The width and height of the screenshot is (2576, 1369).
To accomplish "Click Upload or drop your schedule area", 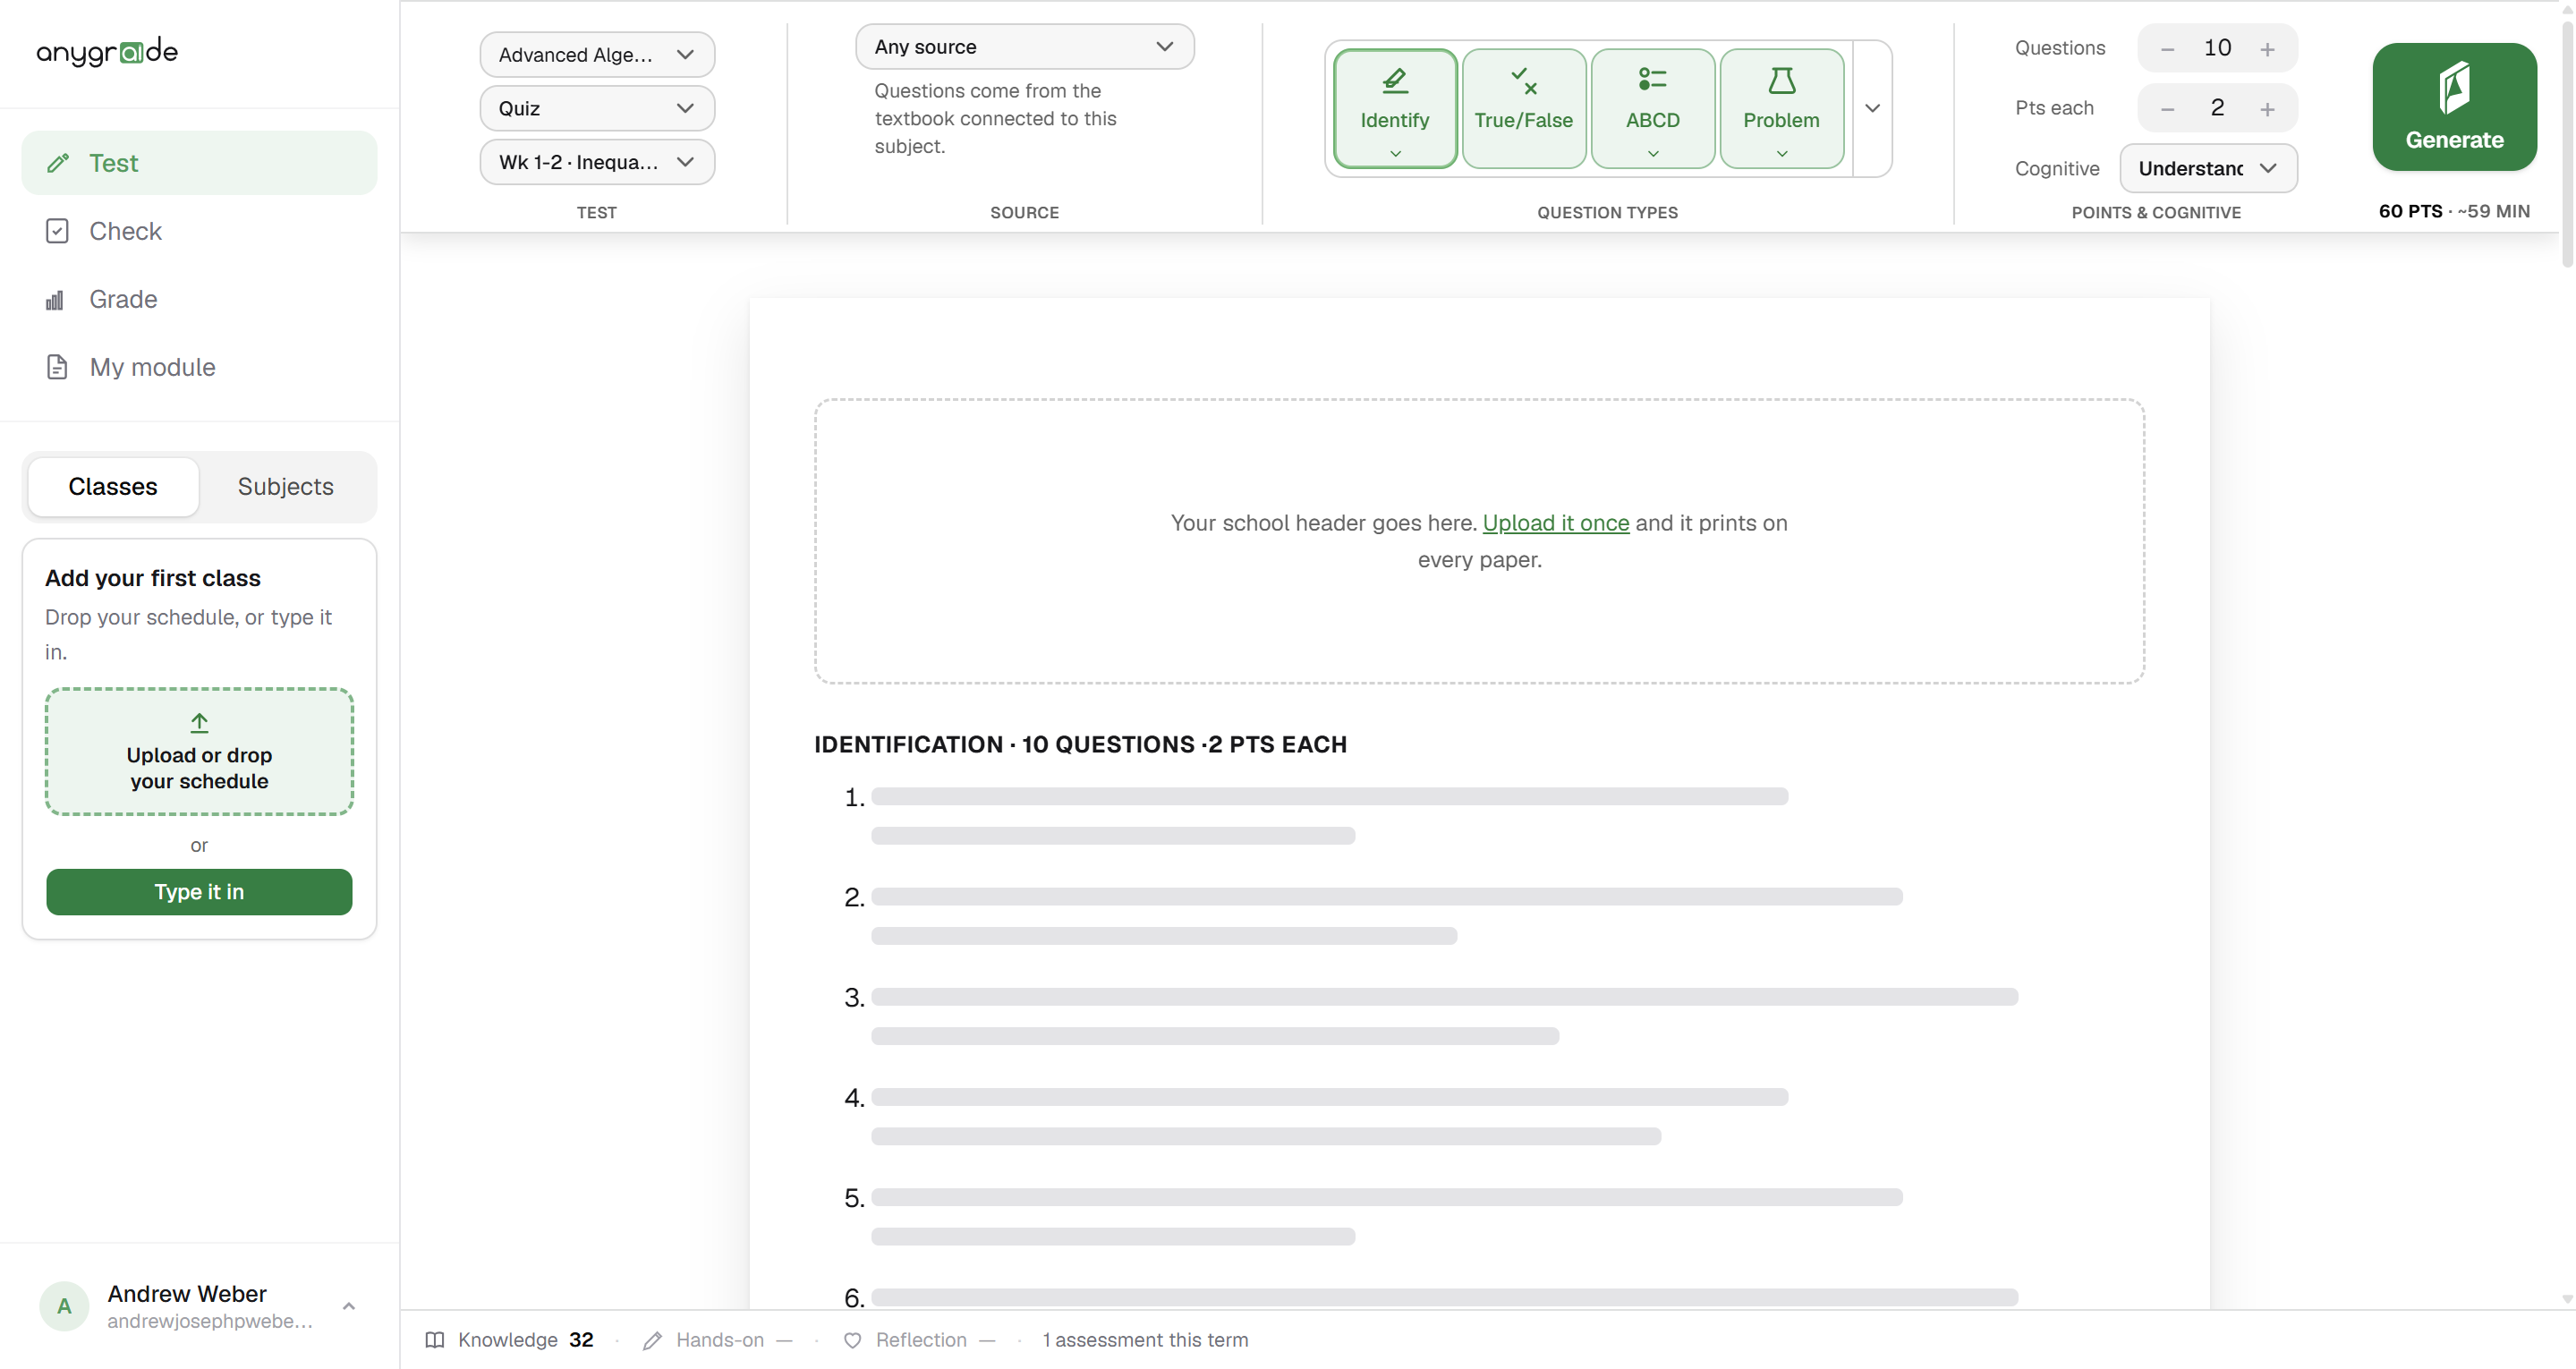I will coord(199,751).
